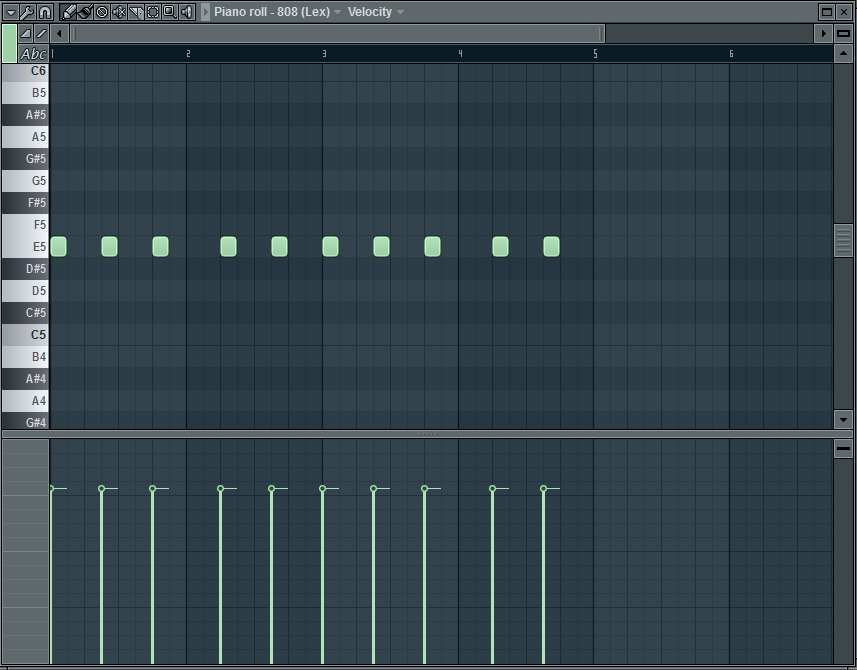The height and width of the screenshot is (670, 857).
Task: Click the small arrow before the Piano roll title
Action: [206, 11]
